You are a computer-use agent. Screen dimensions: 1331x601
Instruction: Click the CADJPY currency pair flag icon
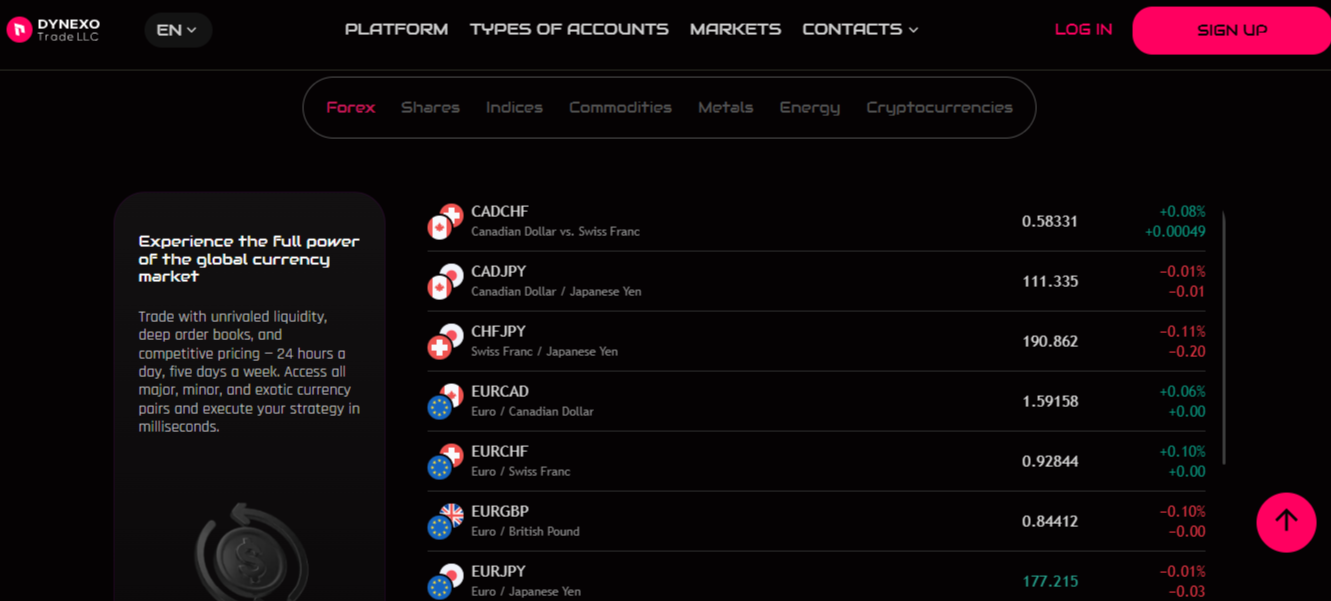445,281
